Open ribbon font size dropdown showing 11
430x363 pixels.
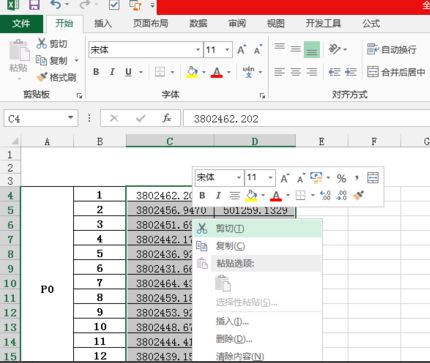227,50
